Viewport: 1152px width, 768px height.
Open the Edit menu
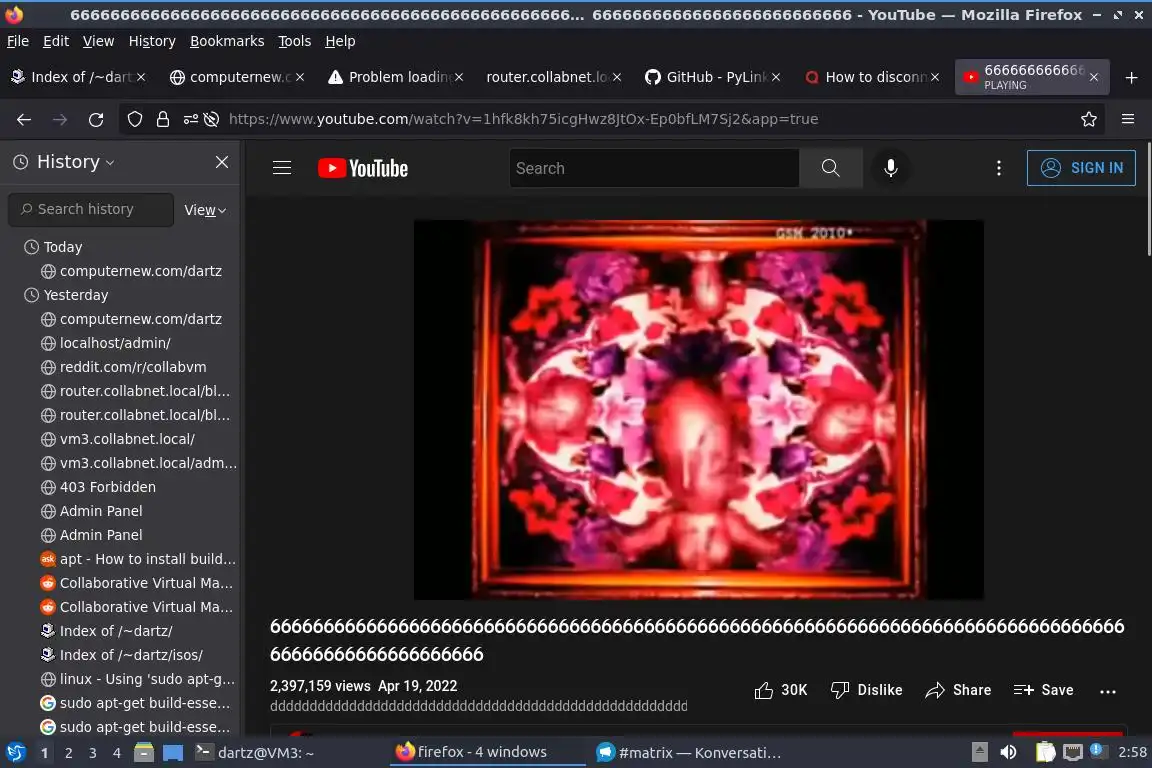(56, 41)
